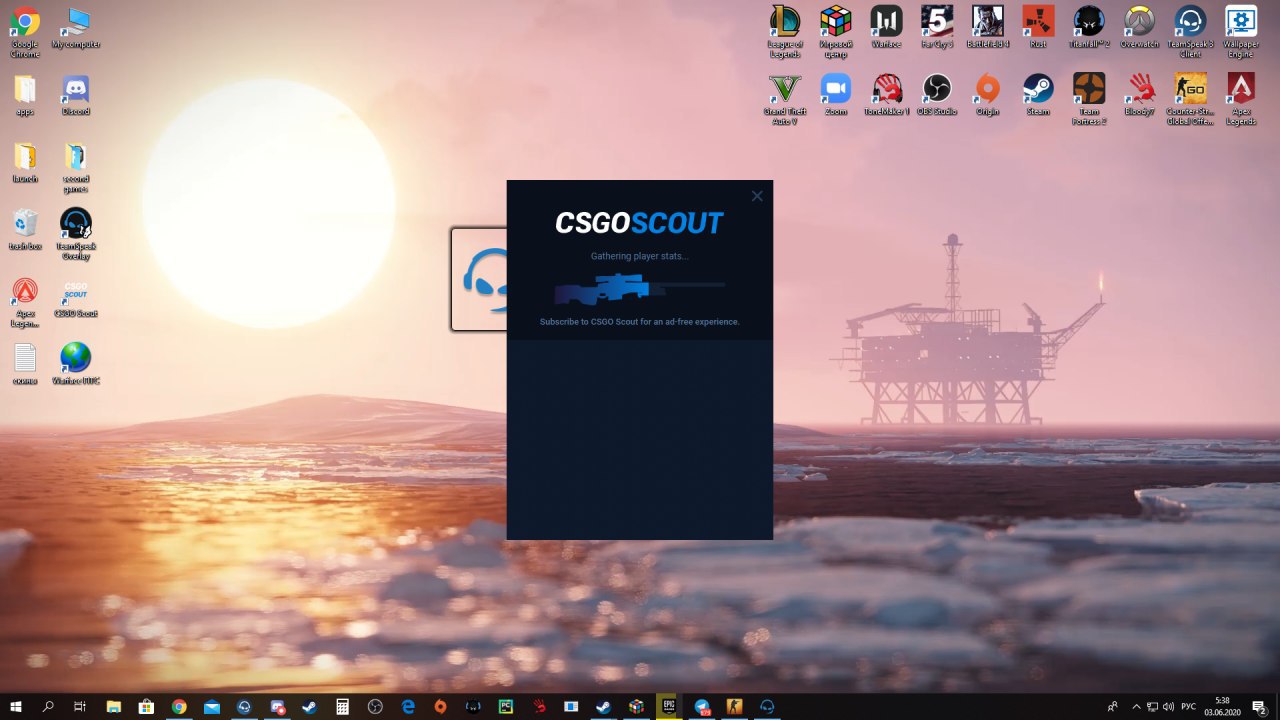Launch Counter-Strike Global Offensive shortcut
This screenshot has width=1280, height=720.
click(x=1190, y=100)
